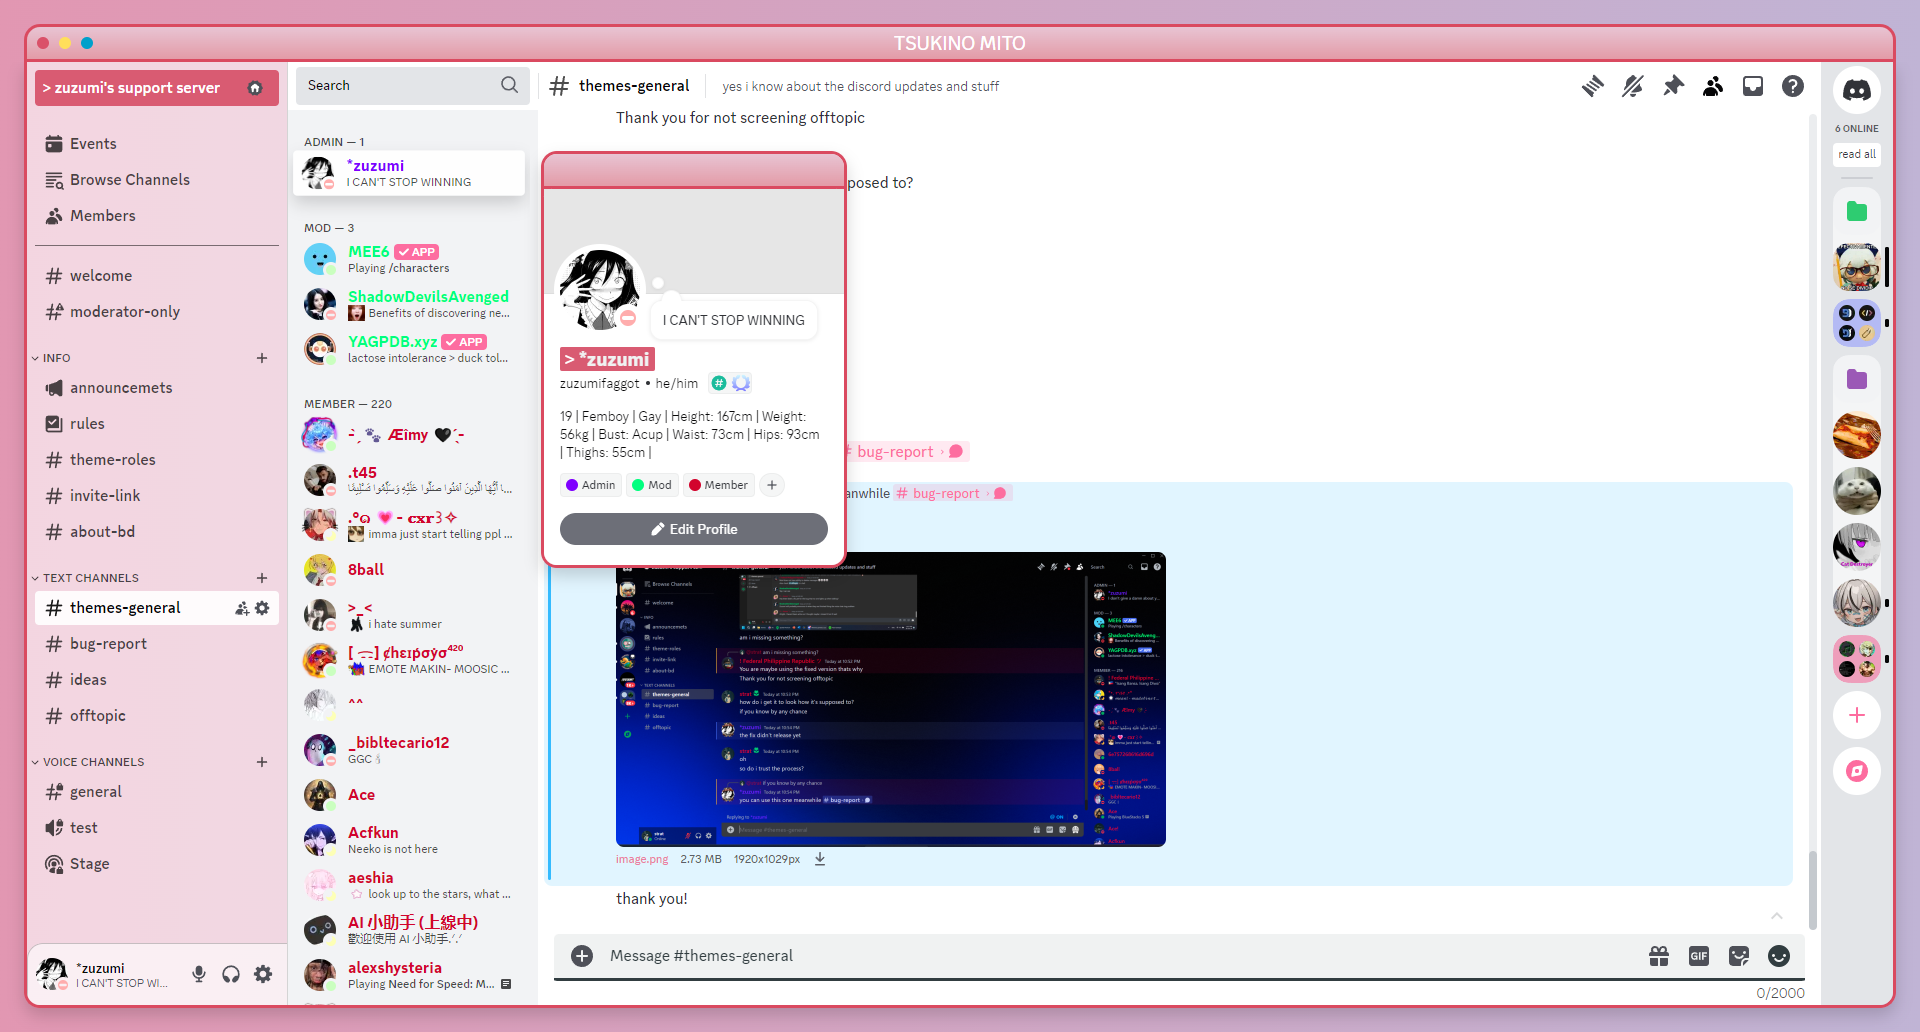Click the I CAN'T STOP WINNING status bubble

(733, 320)
